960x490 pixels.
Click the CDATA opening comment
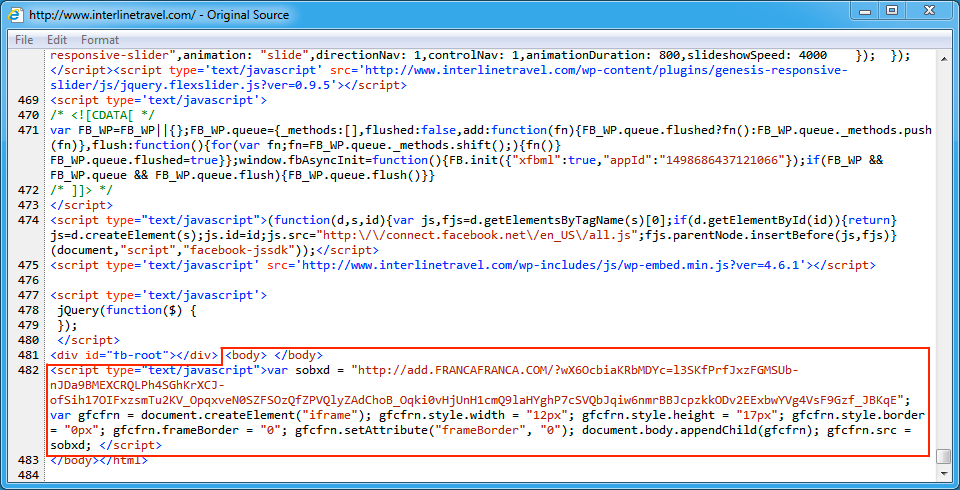103,115
